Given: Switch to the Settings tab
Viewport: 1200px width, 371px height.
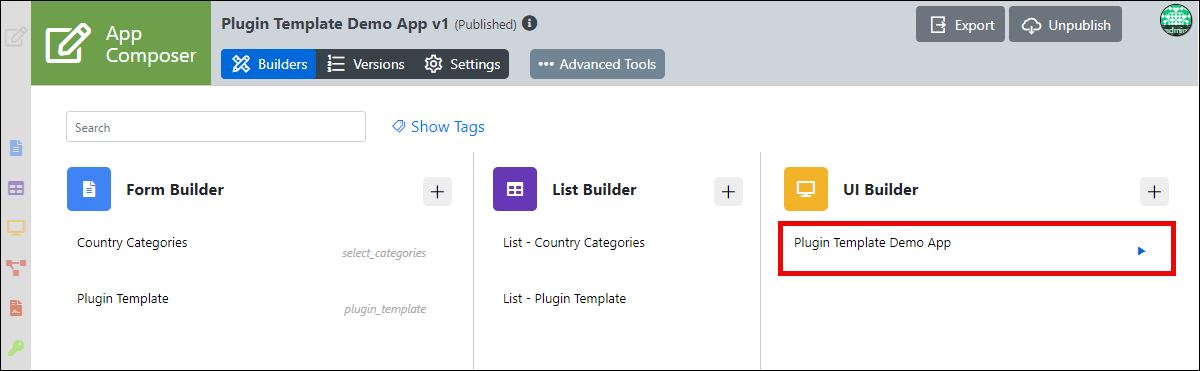Looking at the screenshot, I should tap(462, 64).
